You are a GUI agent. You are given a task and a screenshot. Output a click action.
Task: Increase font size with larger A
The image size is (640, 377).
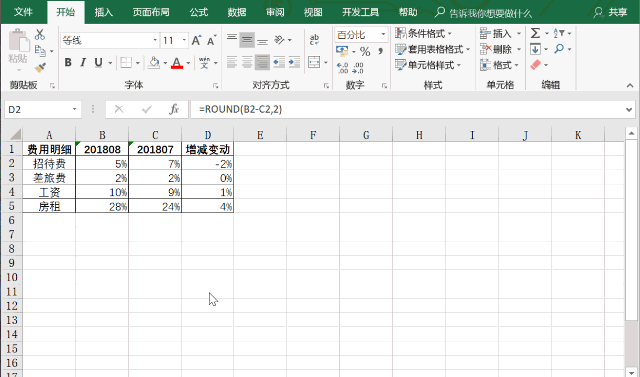pyautogui.click(x=196, y=40)
